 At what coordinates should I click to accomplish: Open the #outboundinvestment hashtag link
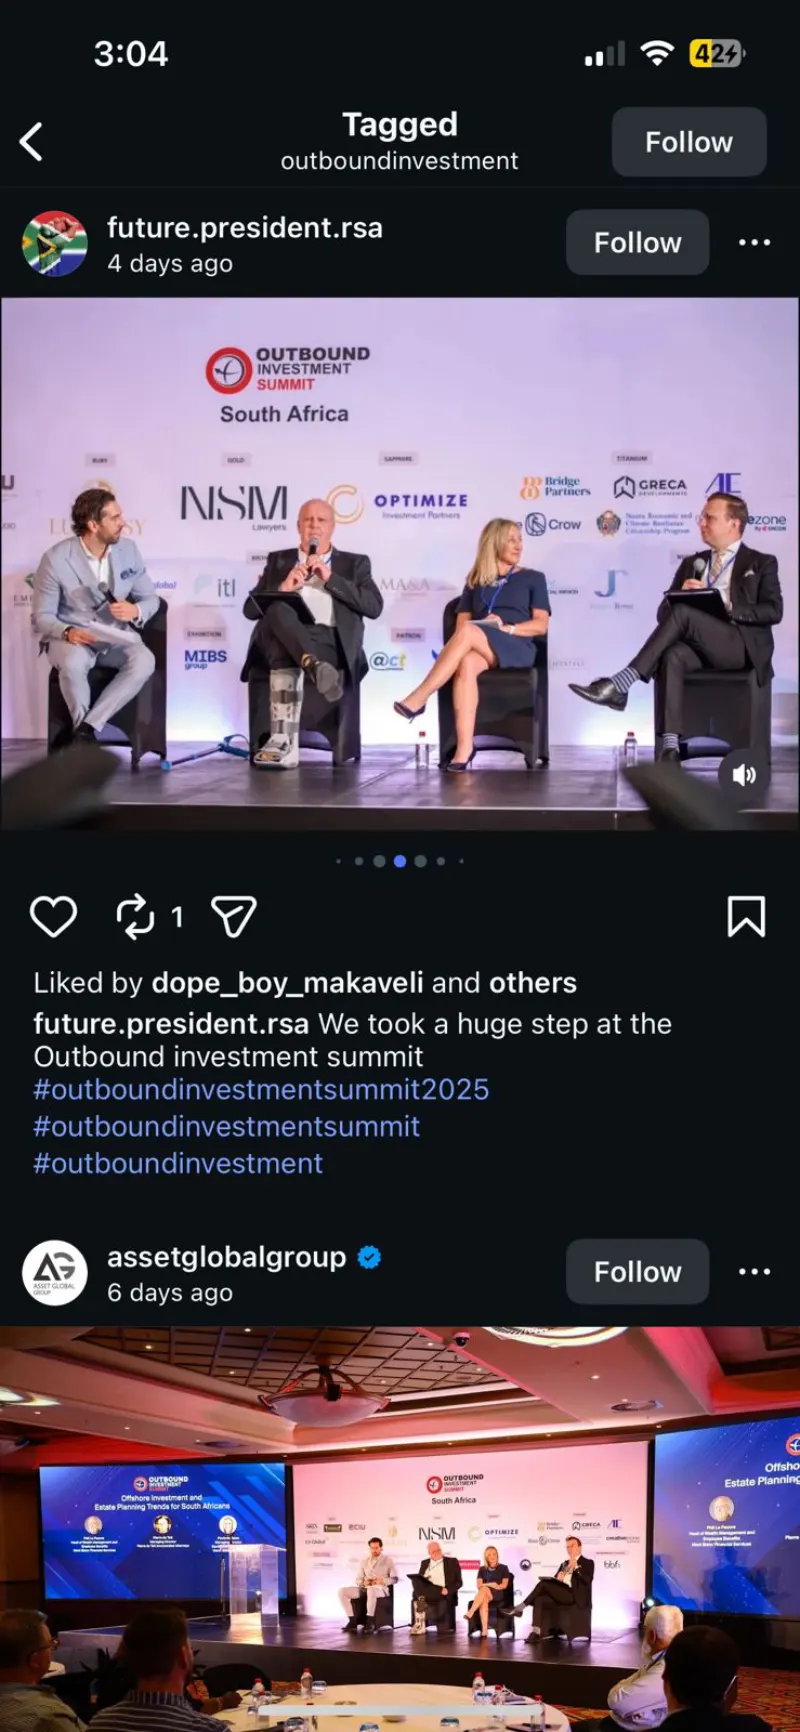click(178, 1164)
